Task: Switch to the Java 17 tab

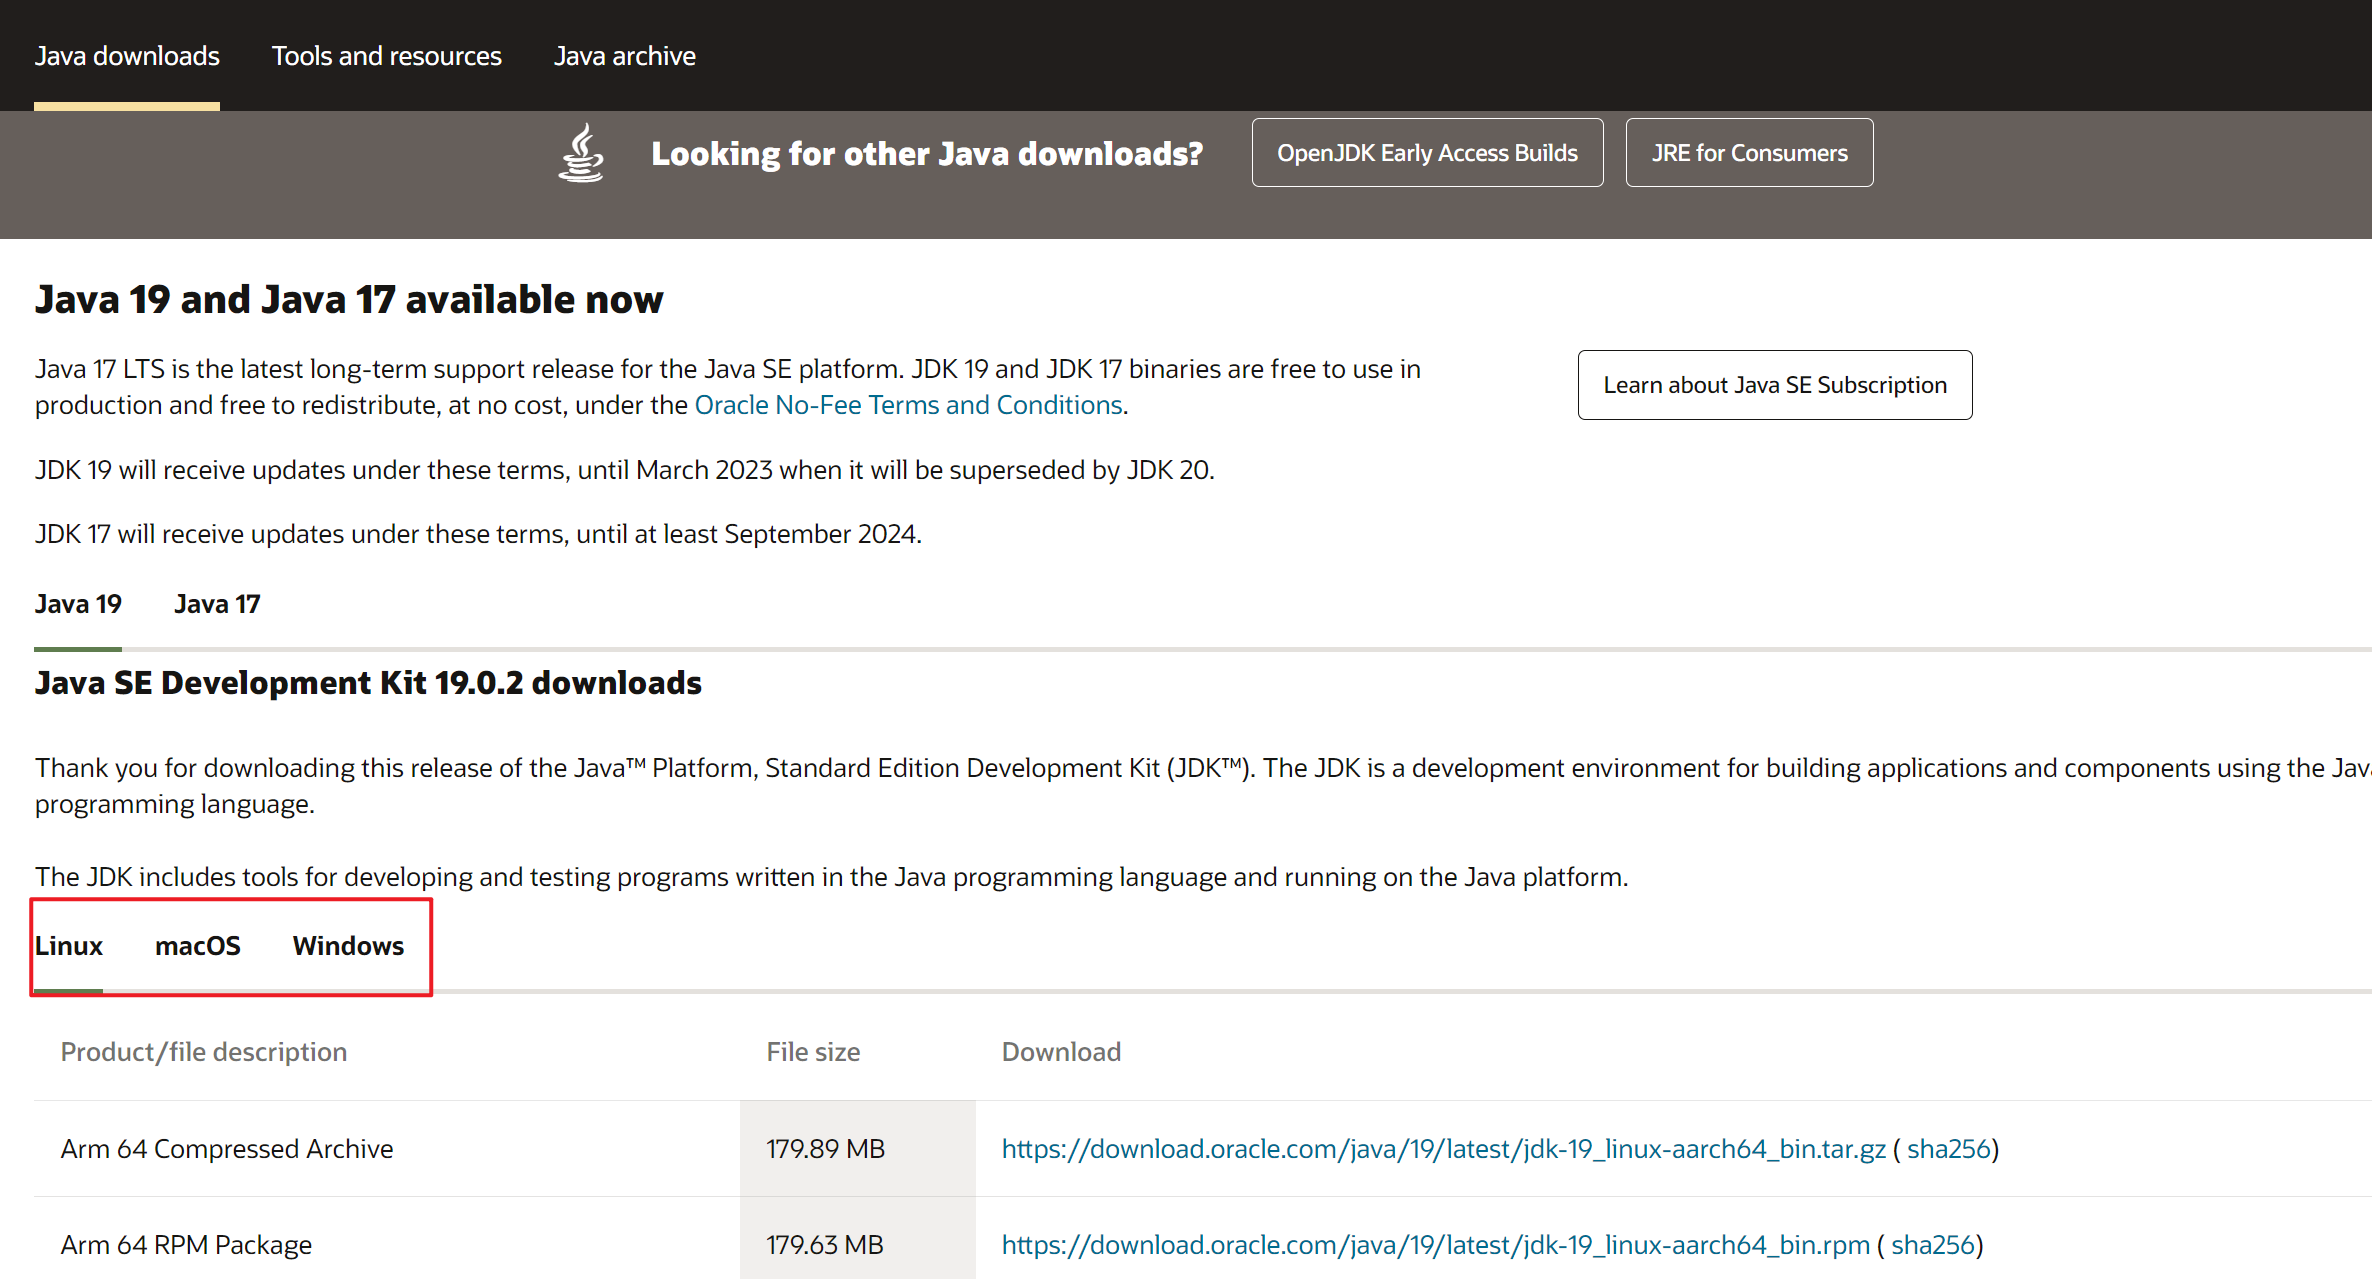Action: [217, 604]
